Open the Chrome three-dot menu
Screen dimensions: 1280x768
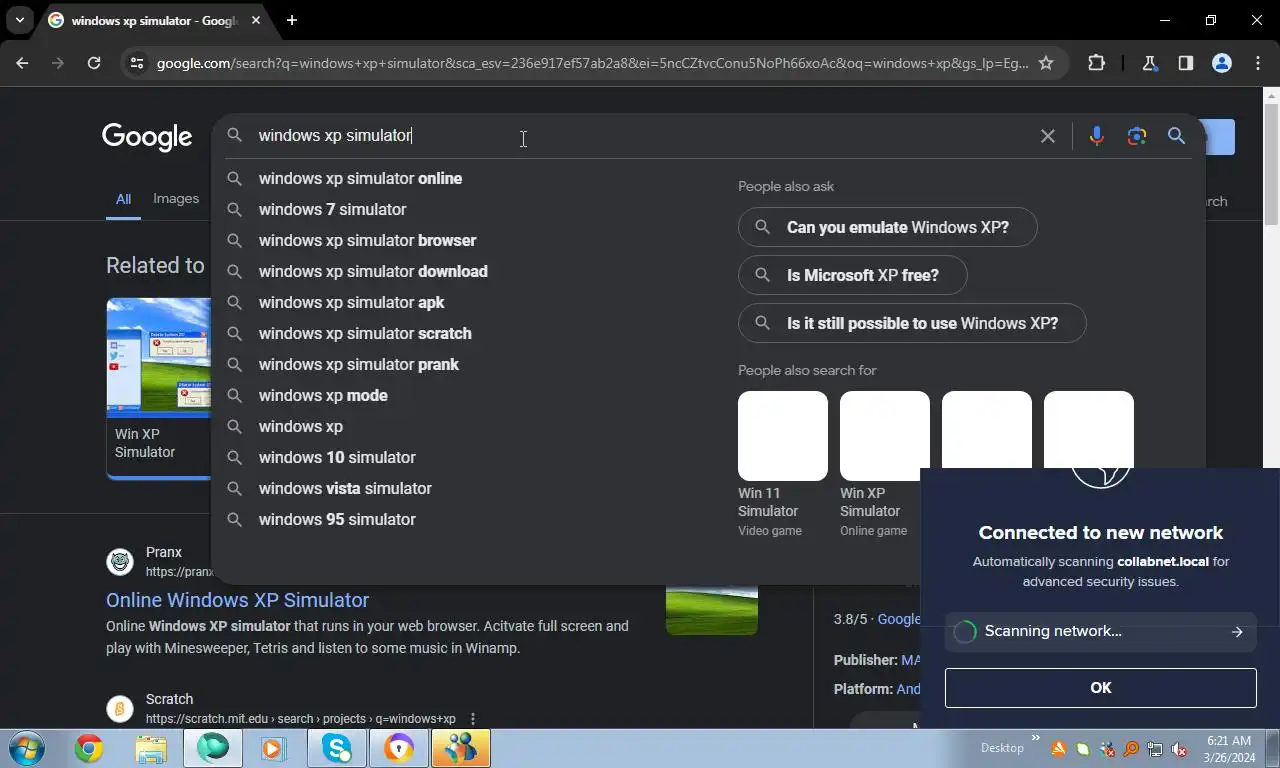click(x=1258, y=63)
